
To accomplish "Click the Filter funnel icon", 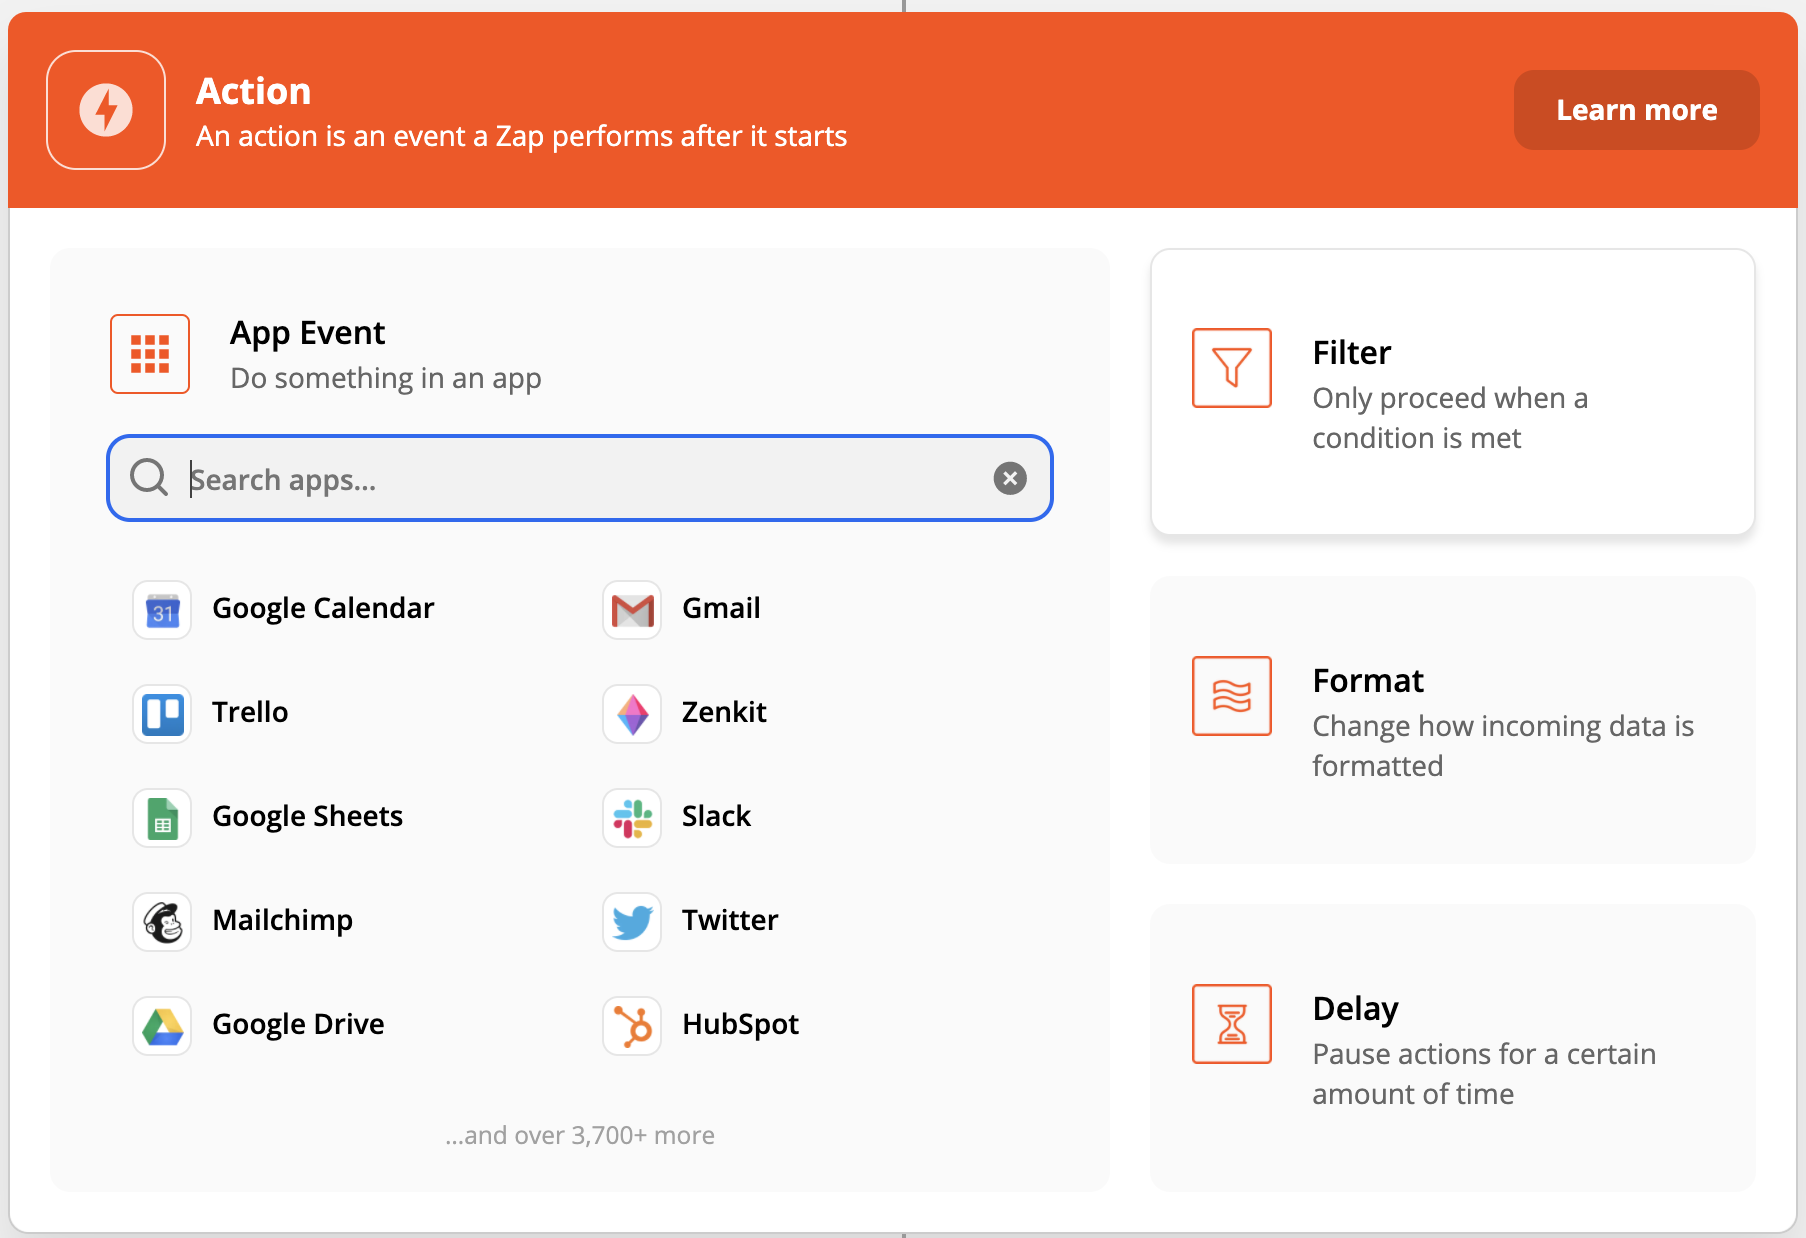I will pos(1232,368).
